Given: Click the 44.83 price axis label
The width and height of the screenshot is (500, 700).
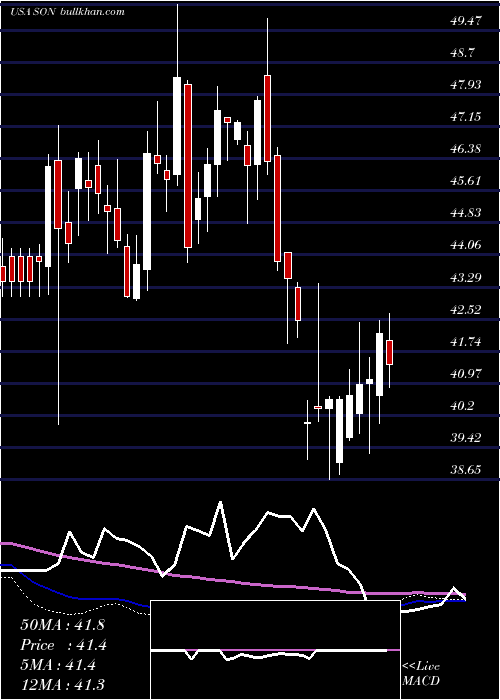Looking at the screenshot, I should (x=466, y=212).
